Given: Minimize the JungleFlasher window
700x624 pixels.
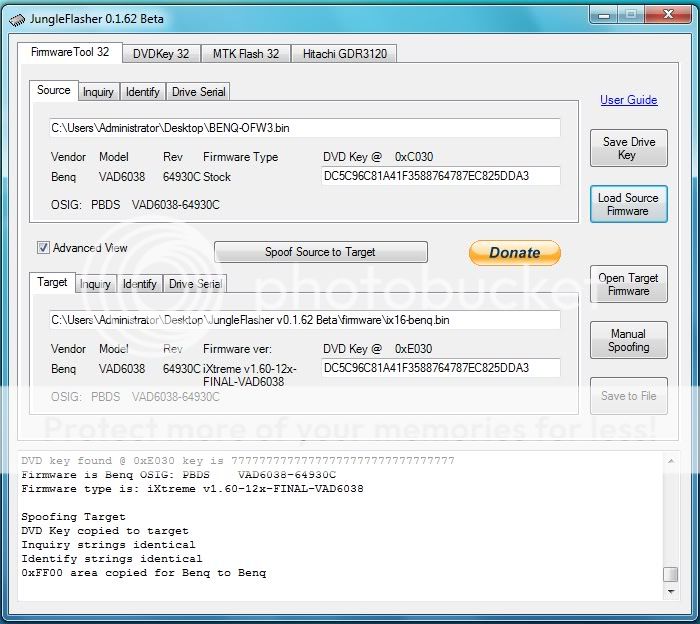Looking at the screenshot, I should pos(600,15).
